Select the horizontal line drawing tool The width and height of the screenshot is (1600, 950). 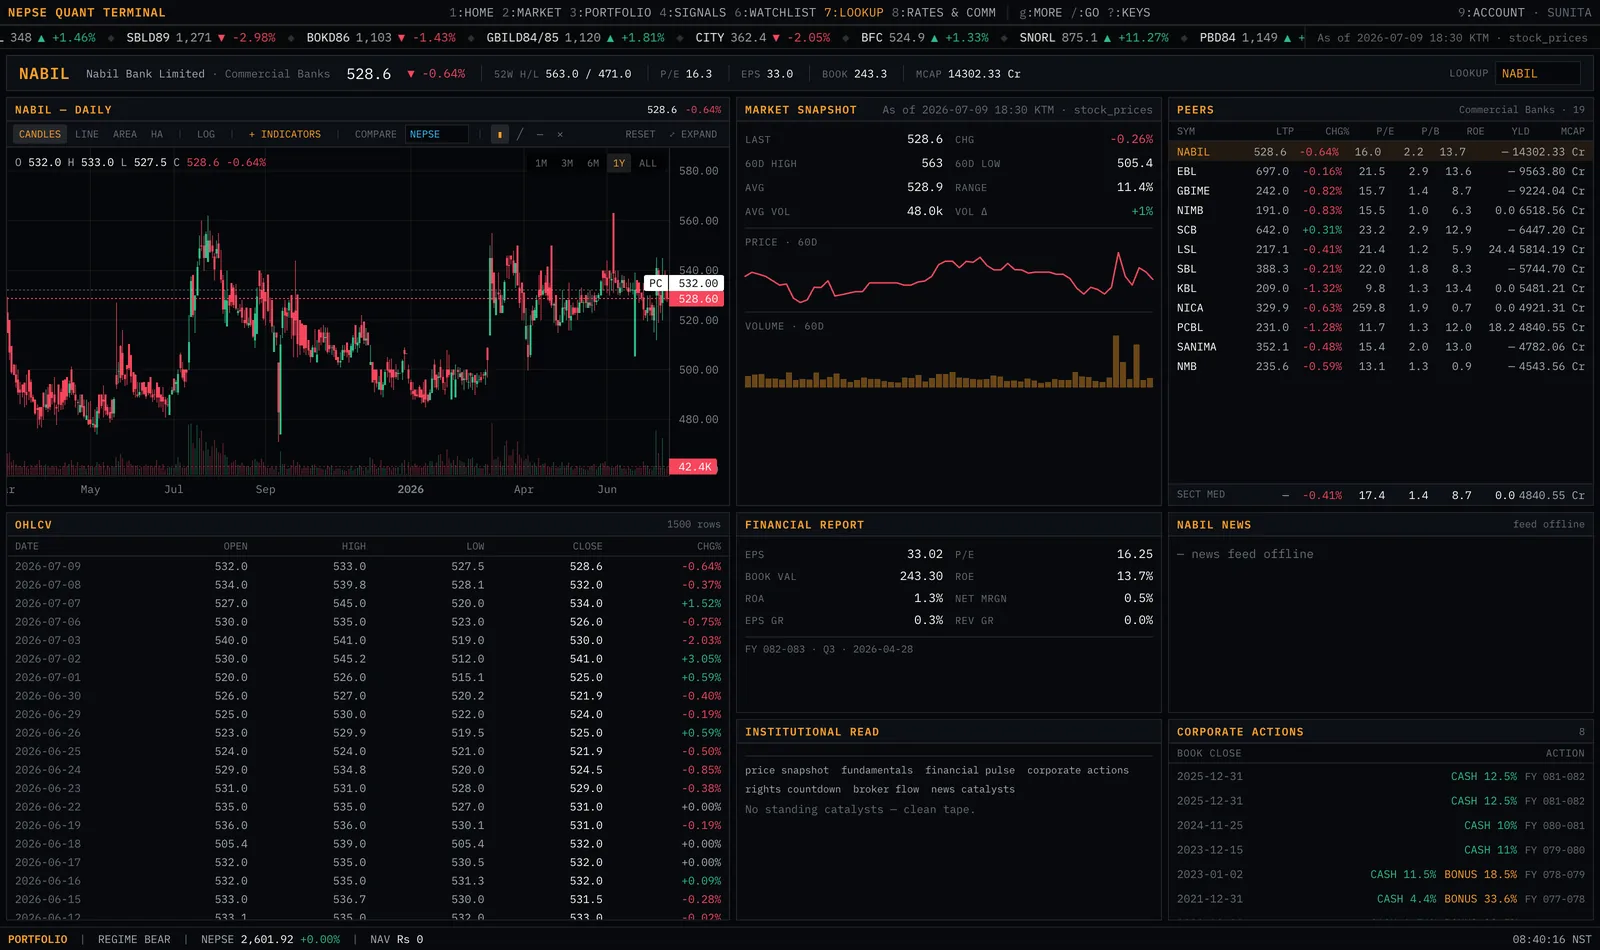[x=540, y=134]
